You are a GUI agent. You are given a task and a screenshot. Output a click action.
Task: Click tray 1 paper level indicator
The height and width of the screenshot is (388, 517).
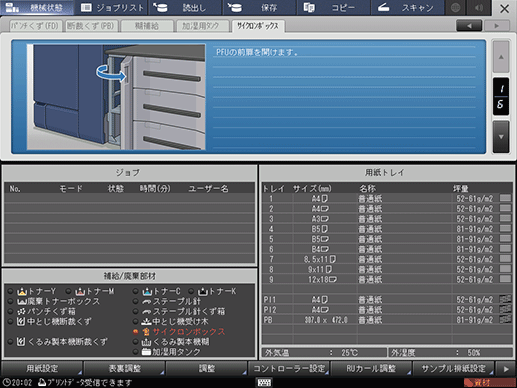click(505, 198)
